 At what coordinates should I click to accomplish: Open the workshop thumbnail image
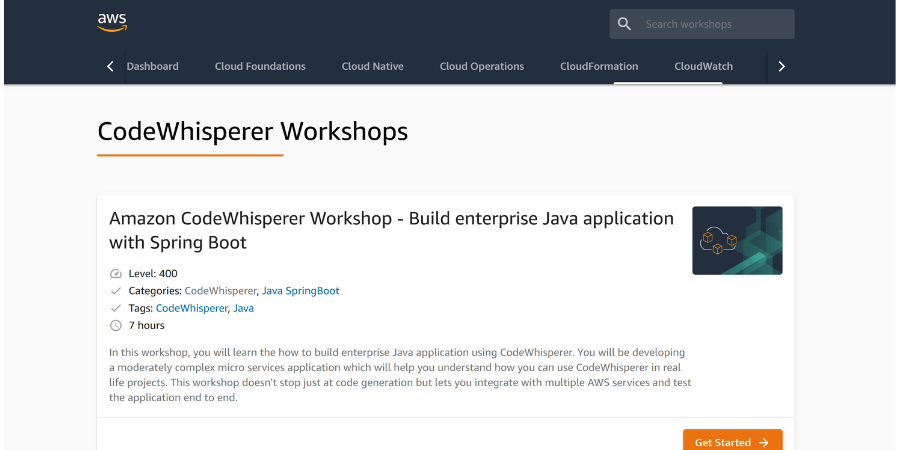[x=737, y=240]
